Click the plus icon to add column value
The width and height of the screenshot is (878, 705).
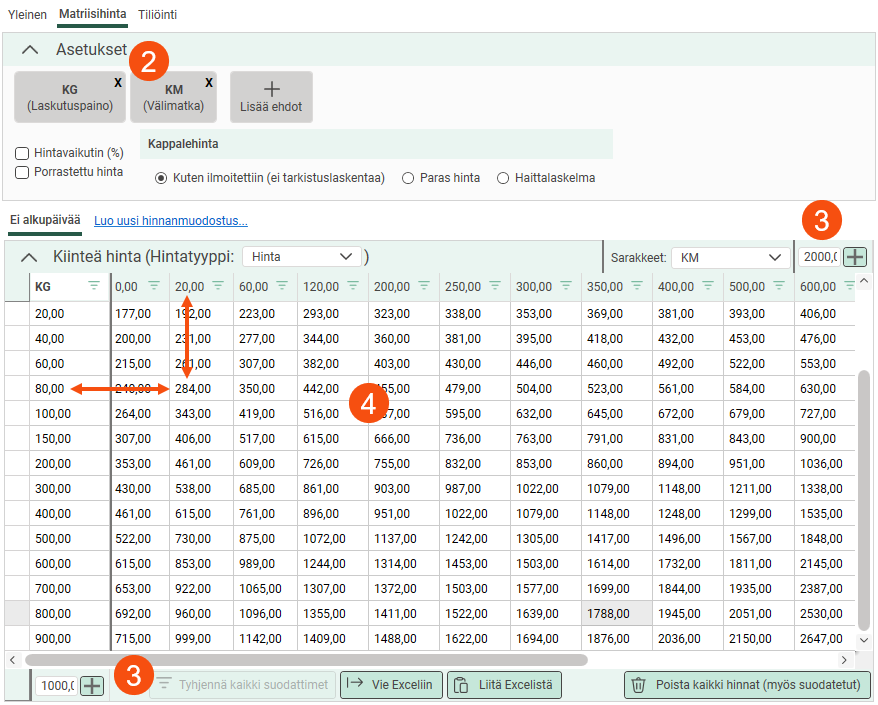(855, 257)
